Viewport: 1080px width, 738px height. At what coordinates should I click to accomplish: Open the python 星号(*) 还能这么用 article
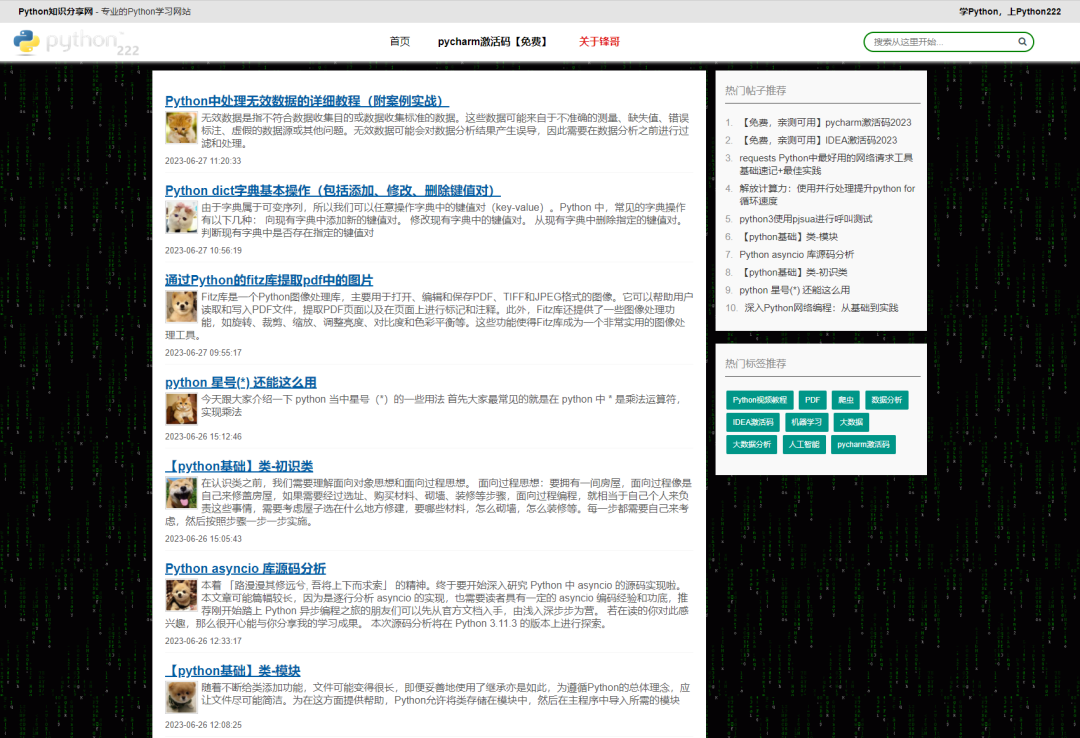pos(242,382)
